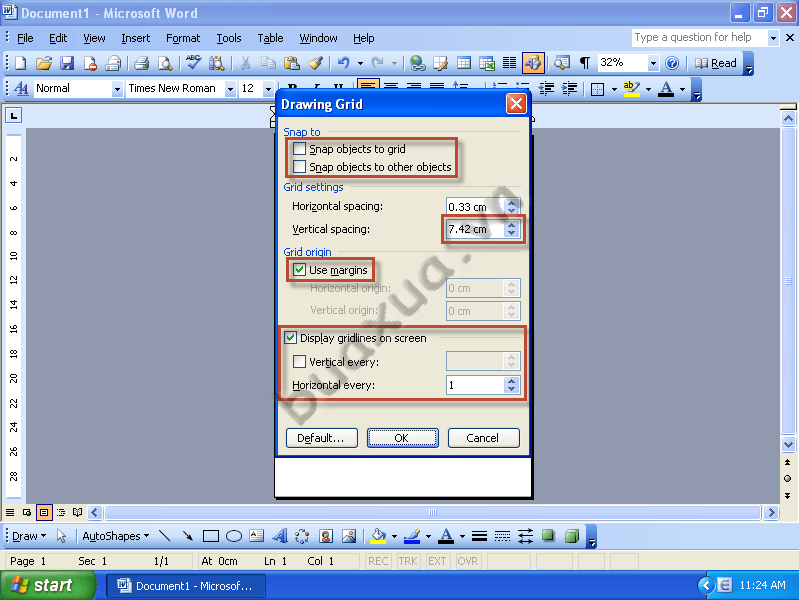Insert WordArt from Drawing toolbar
This screenshot has height=600, width=799.
click(x=279, y=536)
